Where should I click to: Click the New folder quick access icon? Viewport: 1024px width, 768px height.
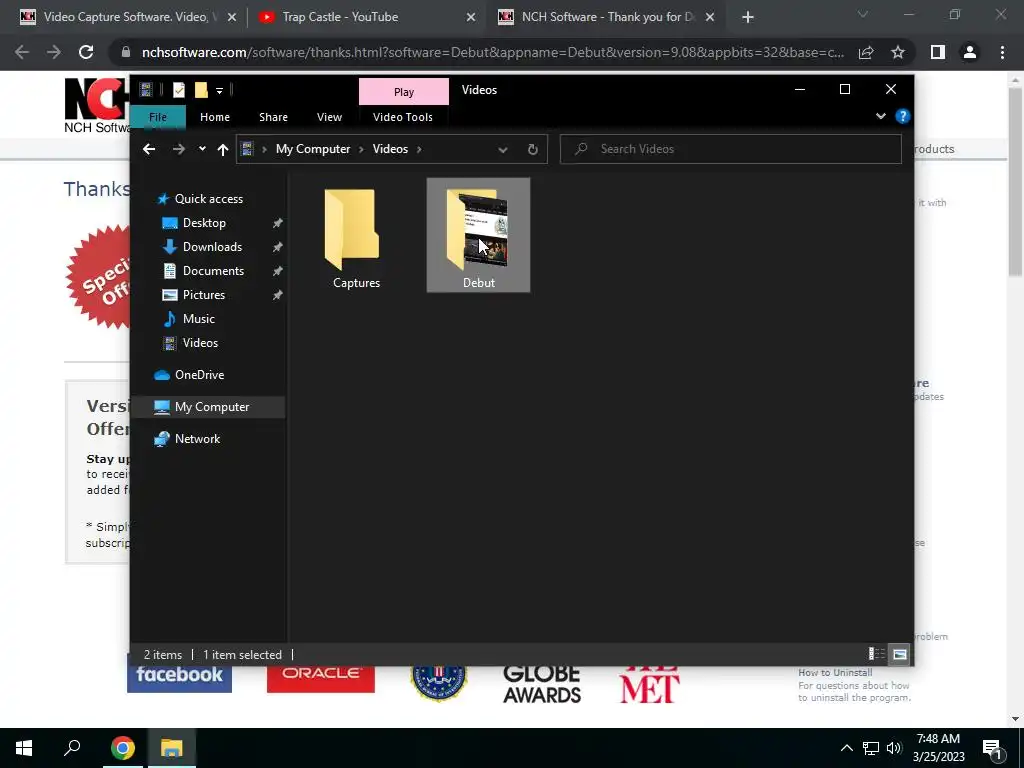coord(201,90)
